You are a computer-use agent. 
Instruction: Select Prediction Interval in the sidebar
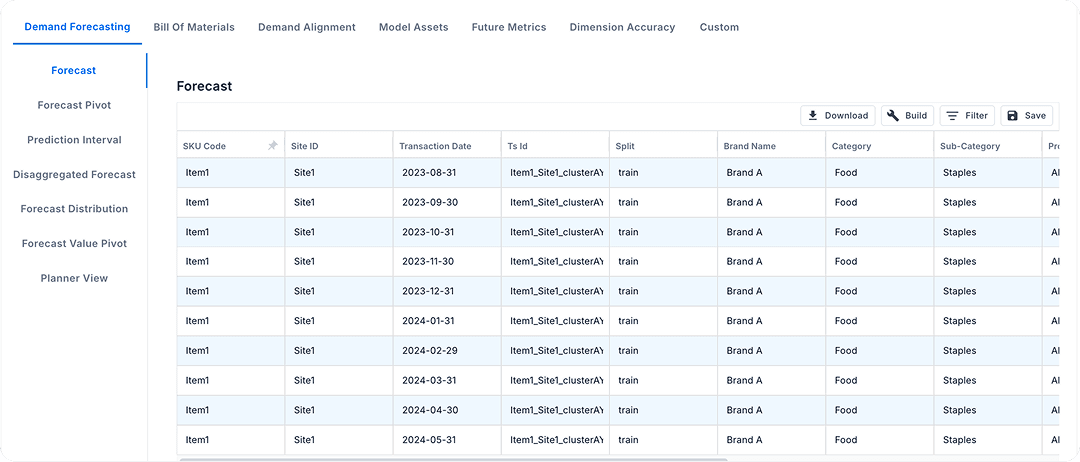click(74, 140)
